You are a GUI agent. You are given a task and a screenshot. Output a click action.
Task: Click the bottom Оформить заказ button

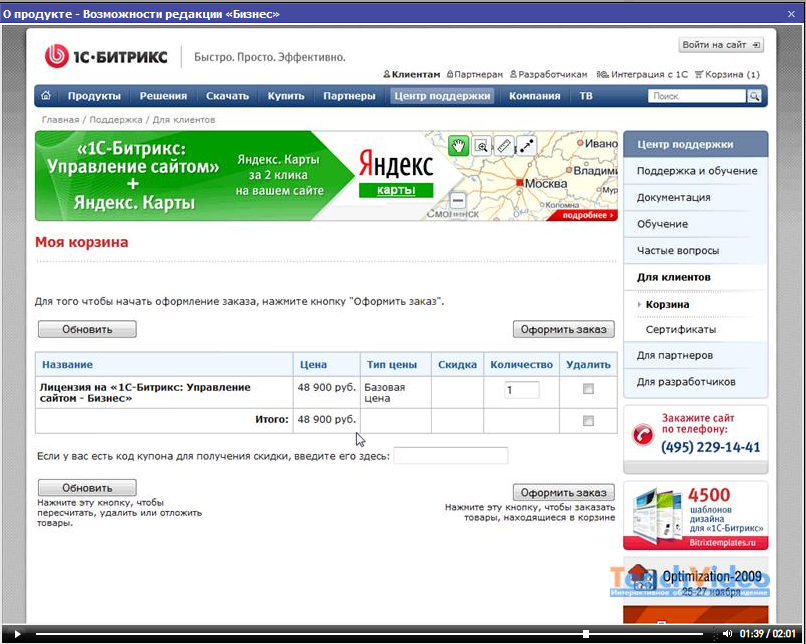tap(563, 492)
